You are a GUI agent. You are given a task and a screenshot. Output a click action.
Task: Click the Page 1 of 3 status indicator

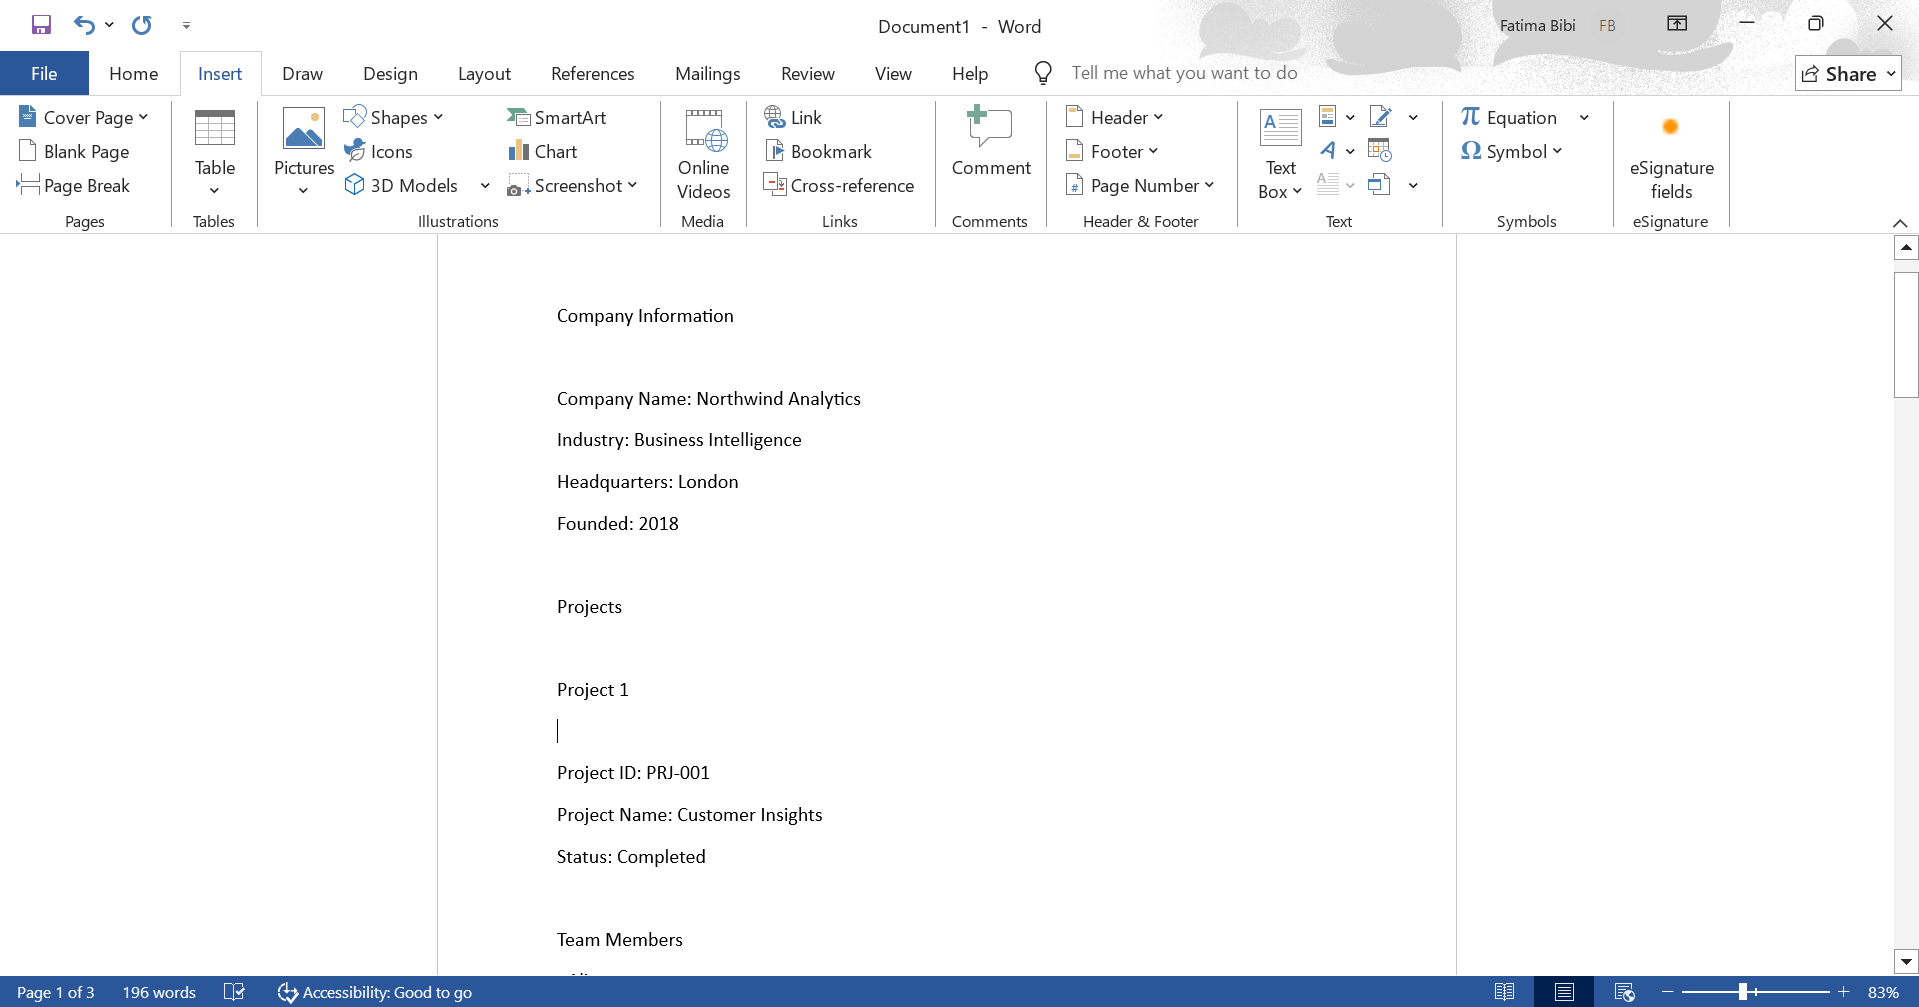[56, 992]
